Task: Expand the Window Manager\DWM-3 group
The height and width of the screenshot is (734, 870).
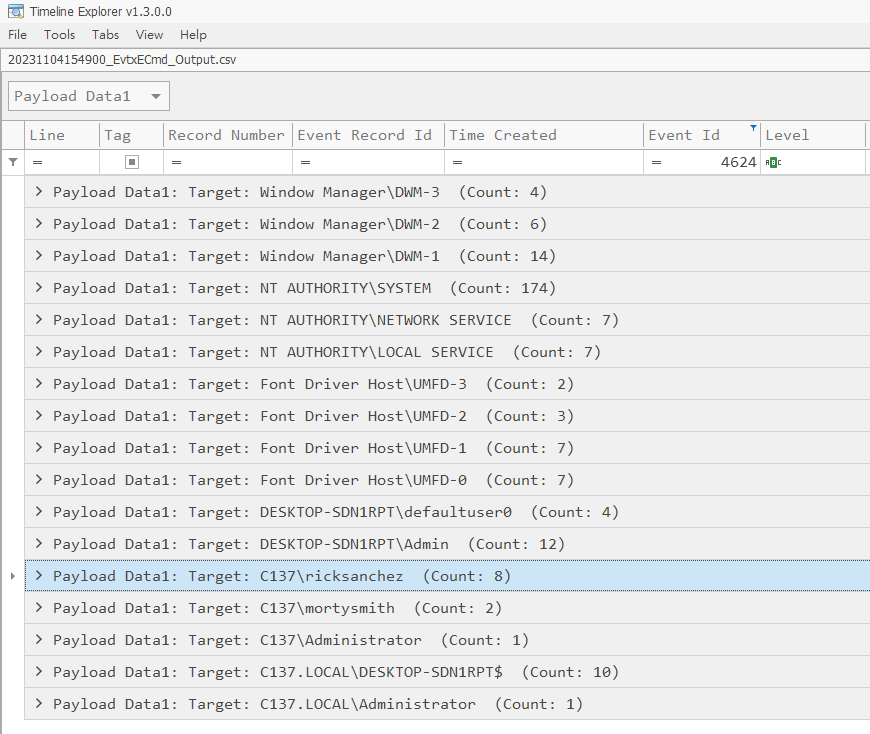Action: tap(39, 192)
